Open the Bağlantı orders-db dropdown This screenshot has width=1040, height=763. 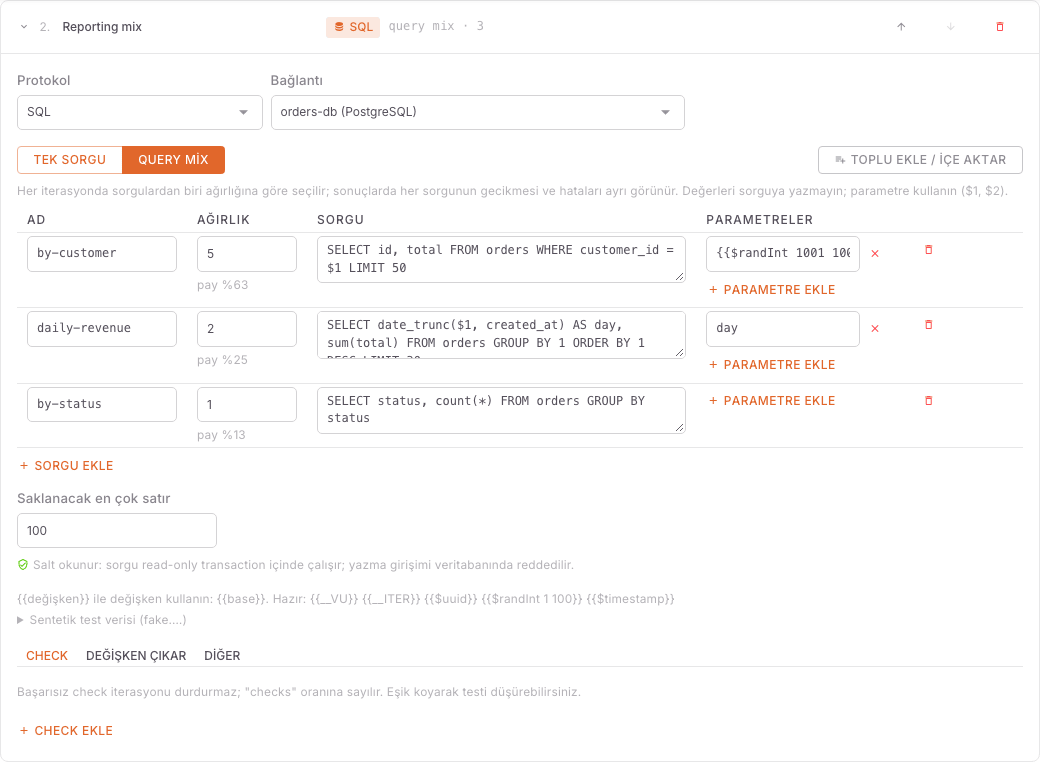(x=478, y=112)
